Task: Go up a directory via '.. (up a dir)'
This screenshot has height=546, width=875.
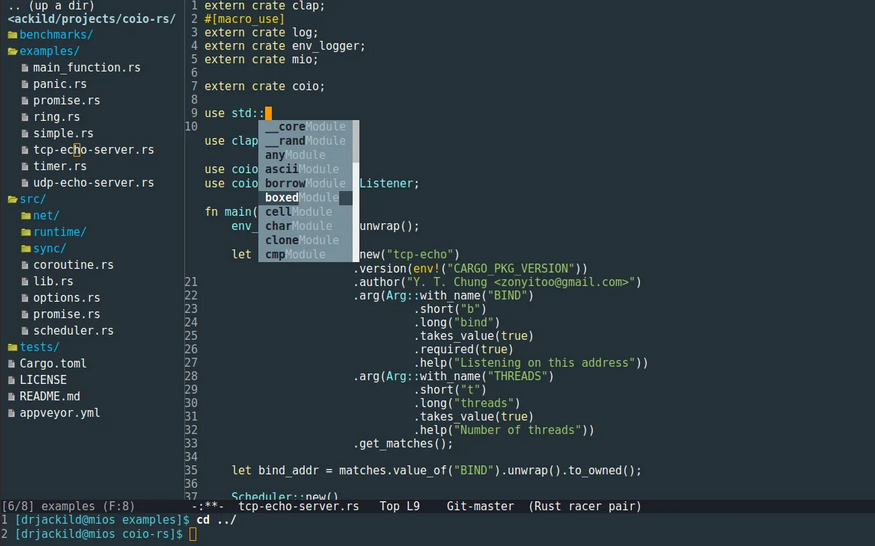Action: coord(51,6)
